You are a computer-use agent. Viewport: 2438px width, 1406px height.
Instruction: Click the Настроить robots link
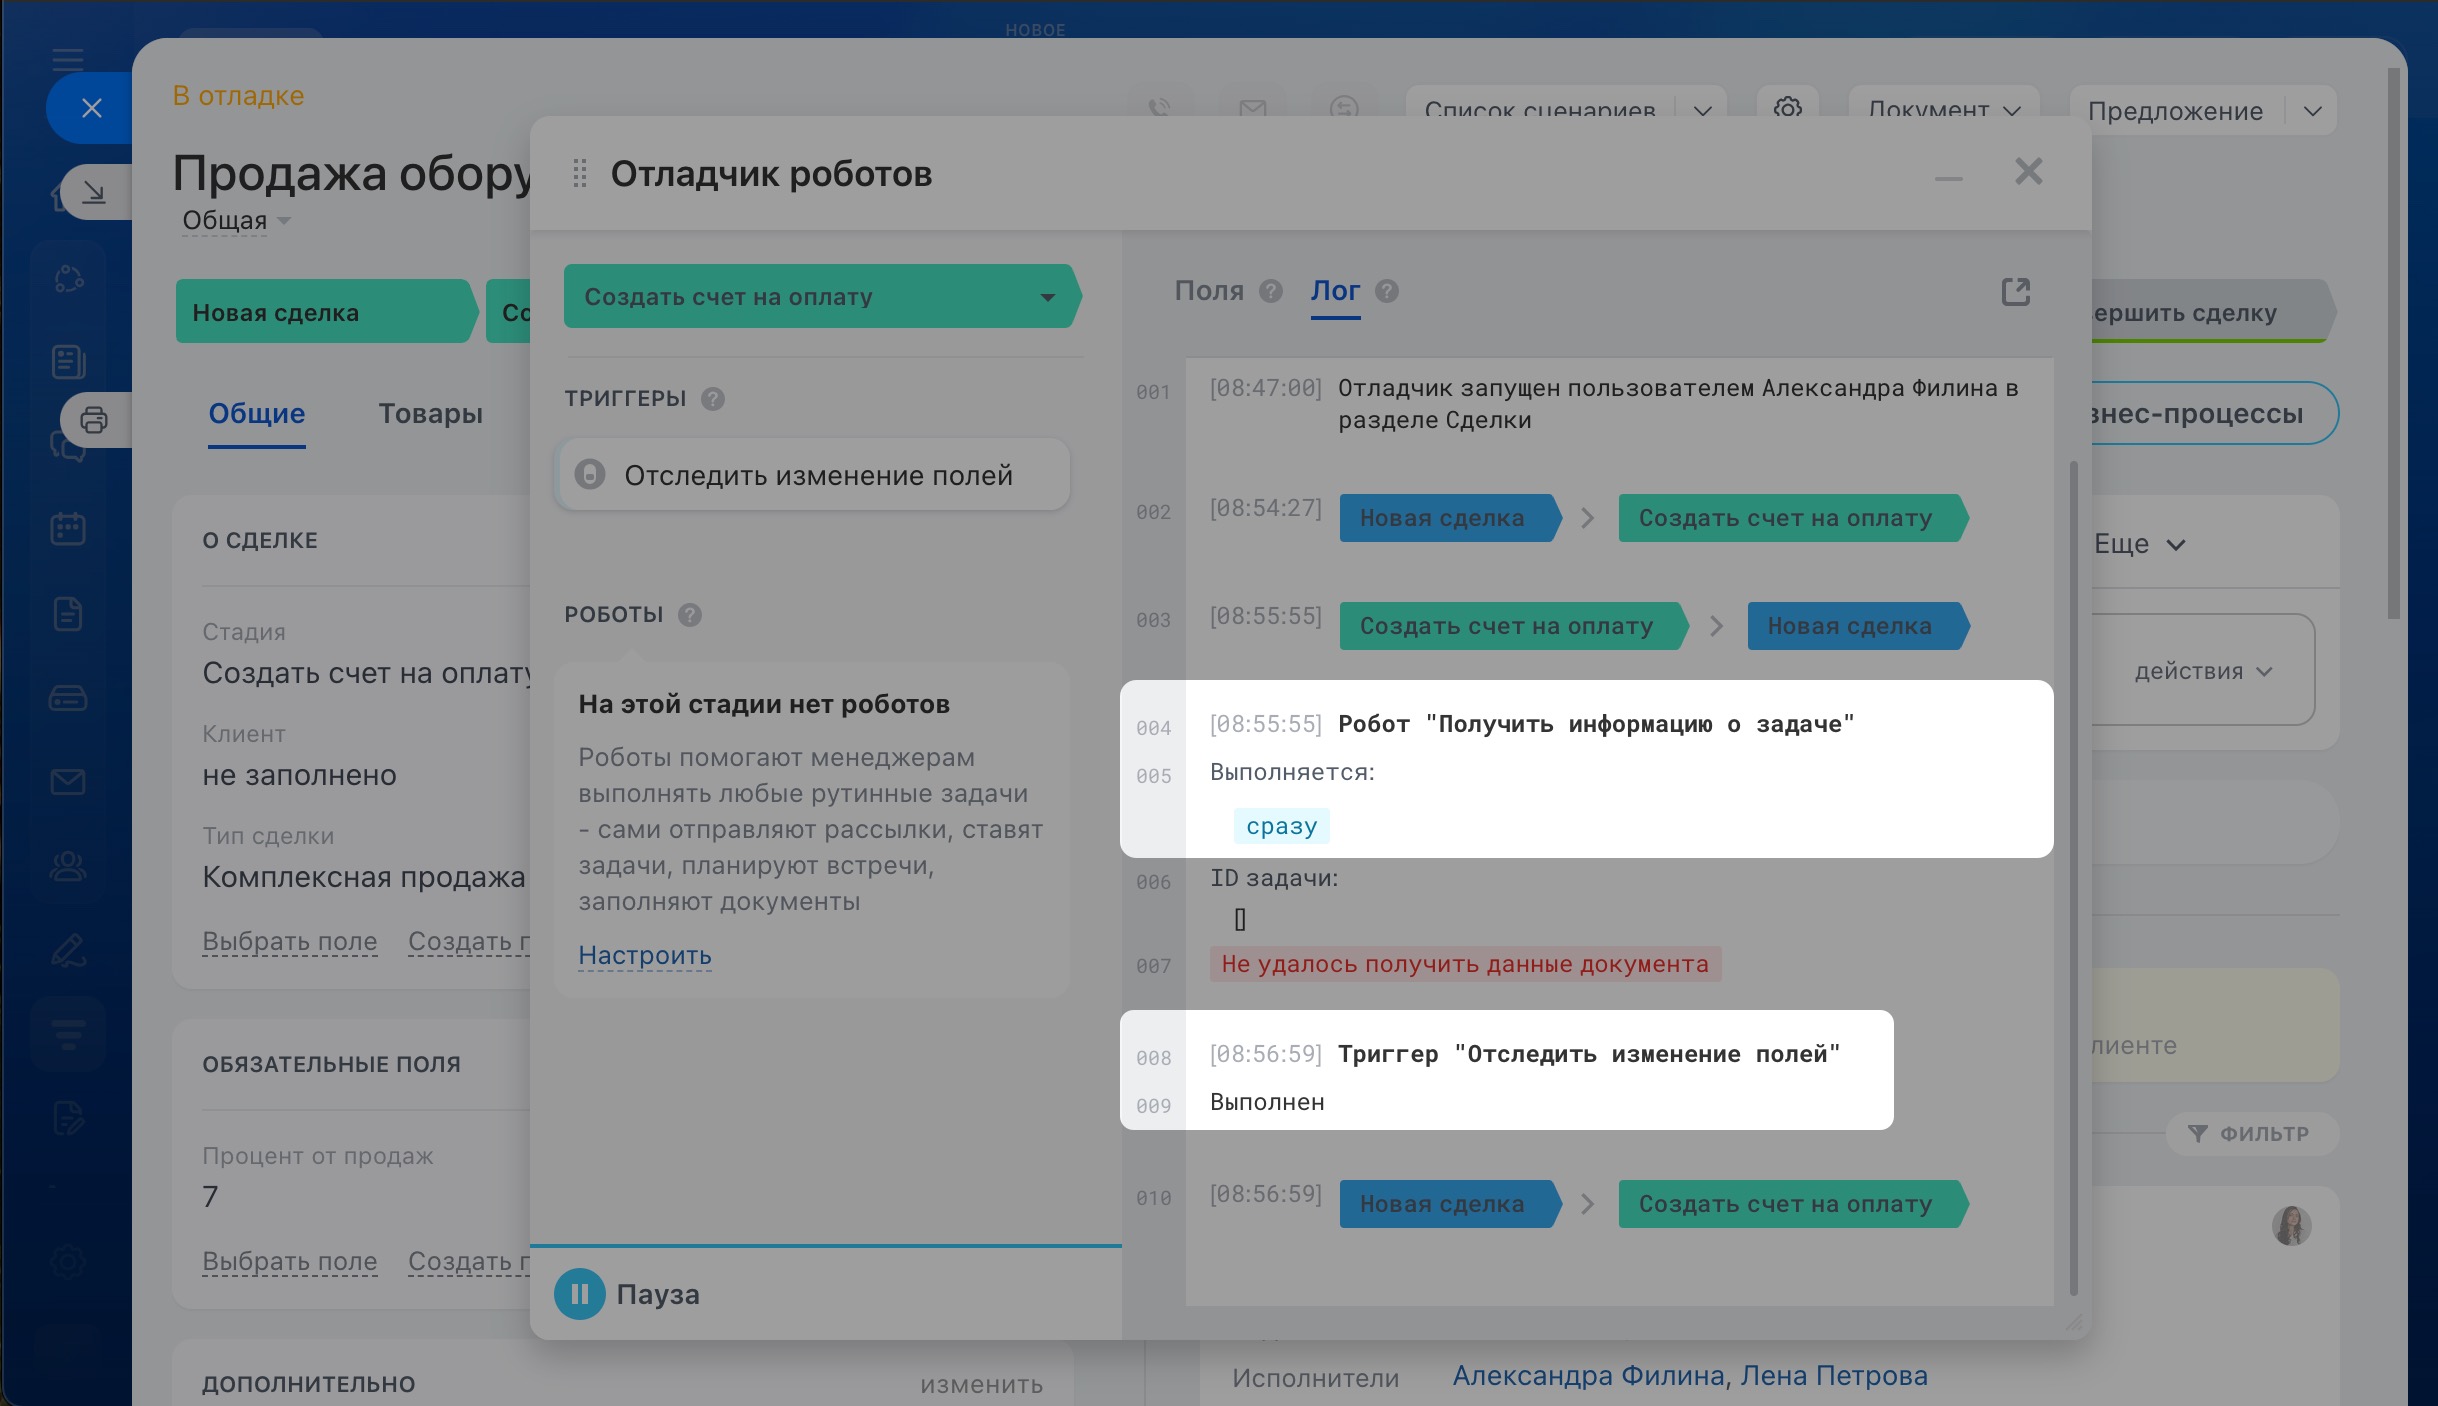coord(644,955)
